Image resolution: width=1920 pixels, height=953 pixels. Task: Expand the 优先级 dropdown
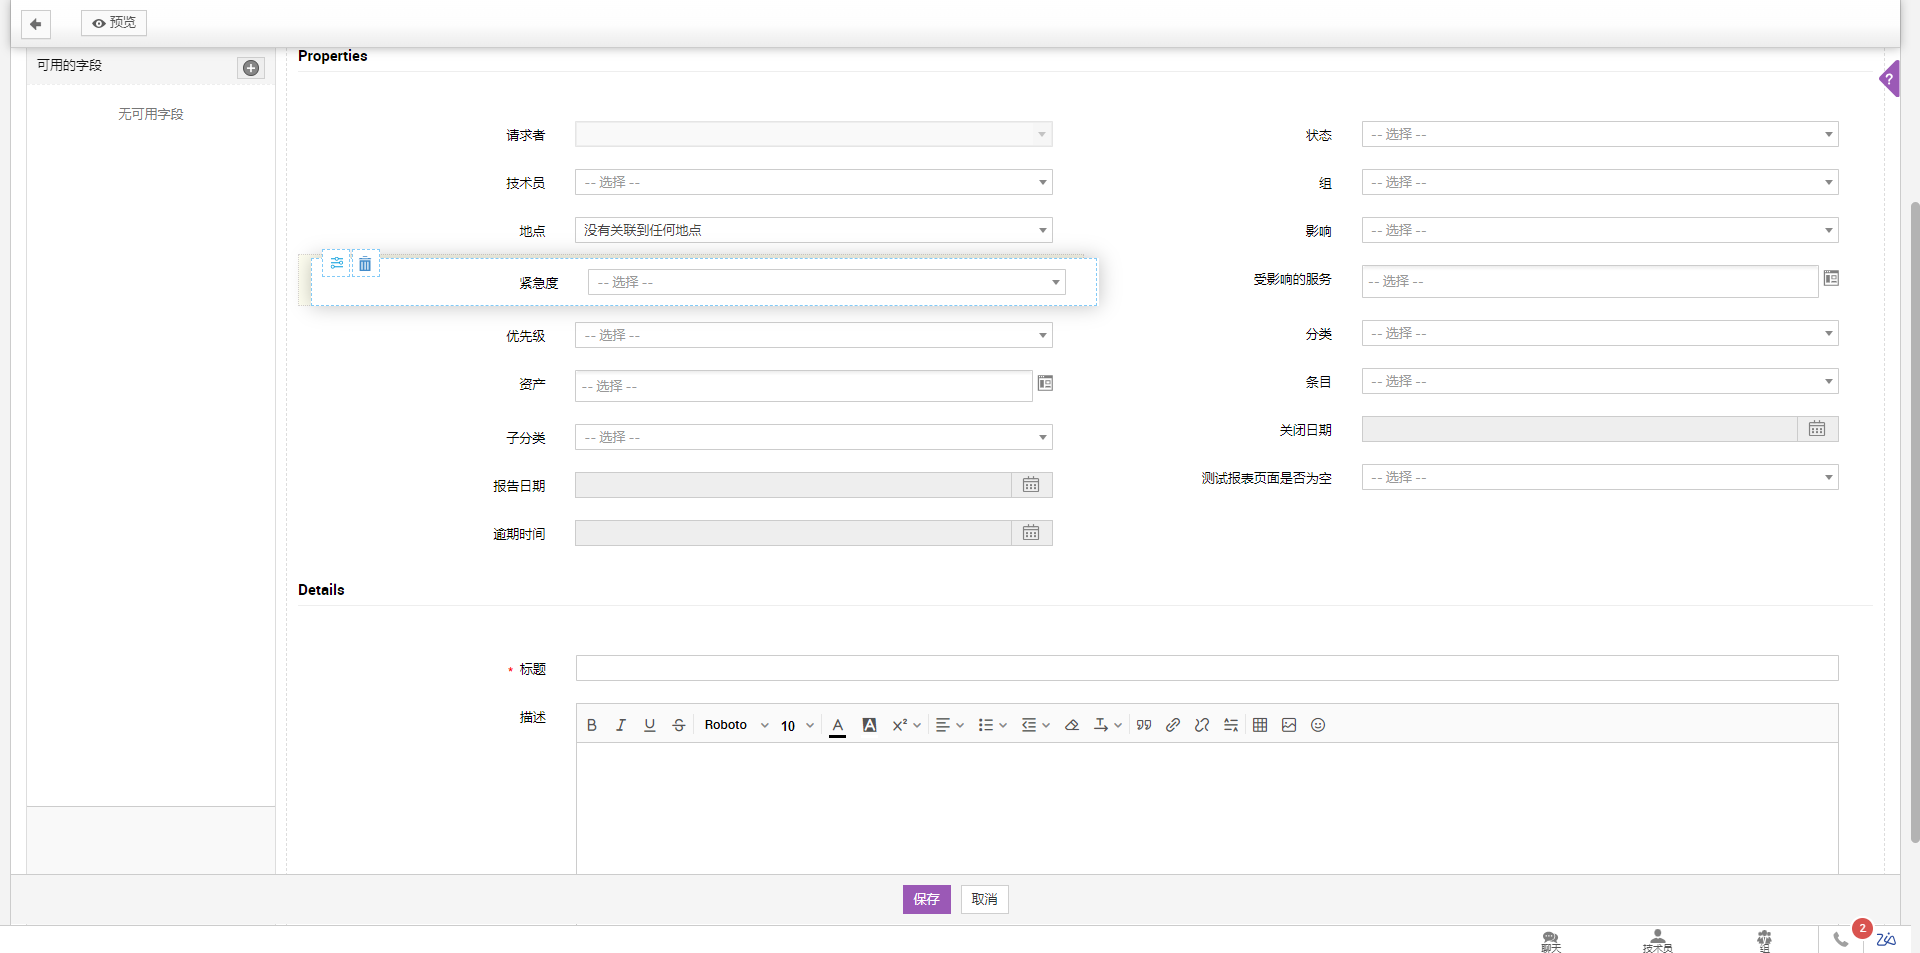tap(813, 335)
